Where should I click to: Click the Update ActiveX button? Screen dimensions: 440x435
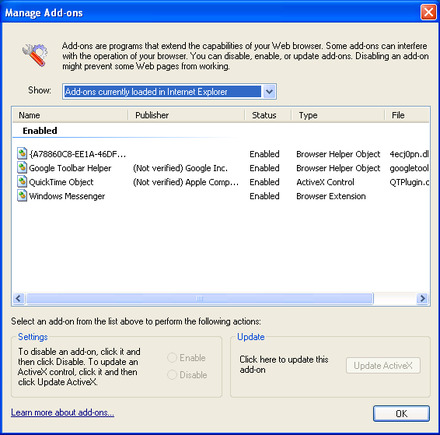point(383,366)
